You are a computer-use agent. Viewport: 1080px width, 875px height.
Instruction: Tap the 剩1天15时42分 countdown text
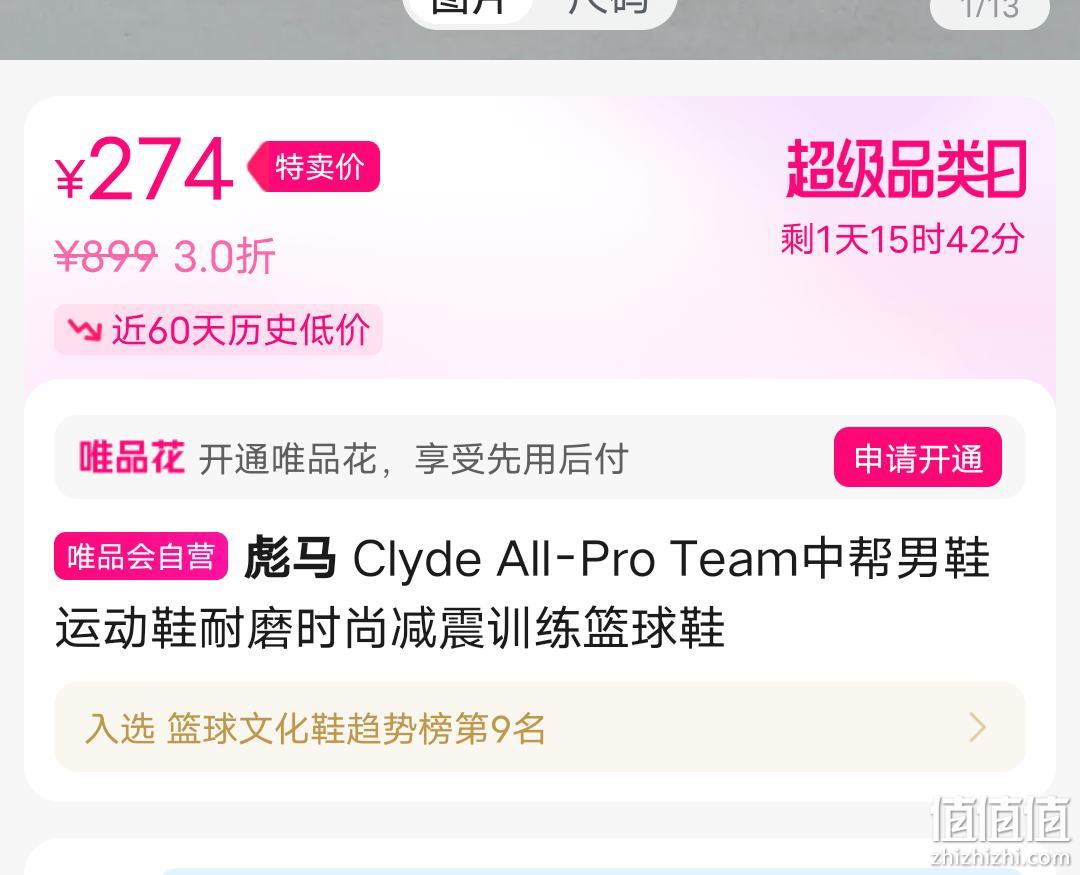coord(902,239)
